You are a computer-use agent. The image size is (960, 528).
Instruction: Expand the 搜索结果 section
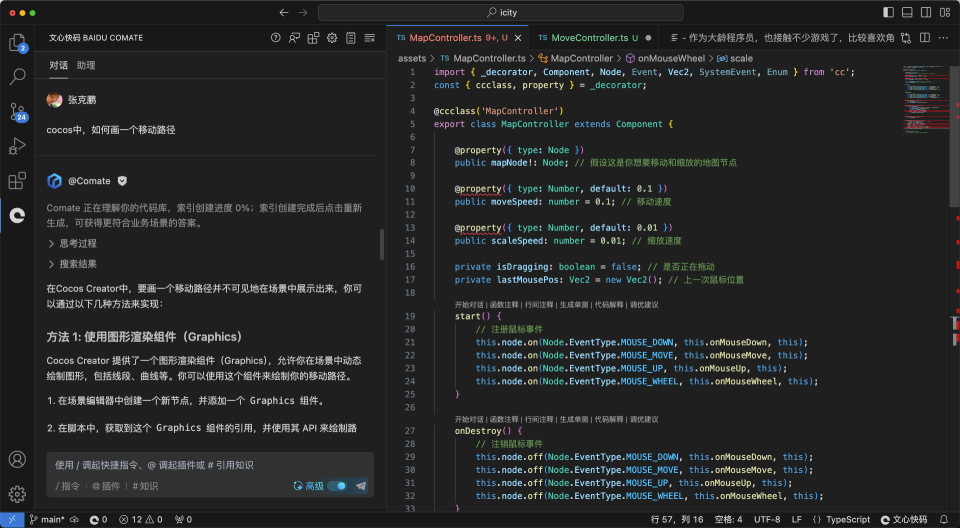point(72,264)
